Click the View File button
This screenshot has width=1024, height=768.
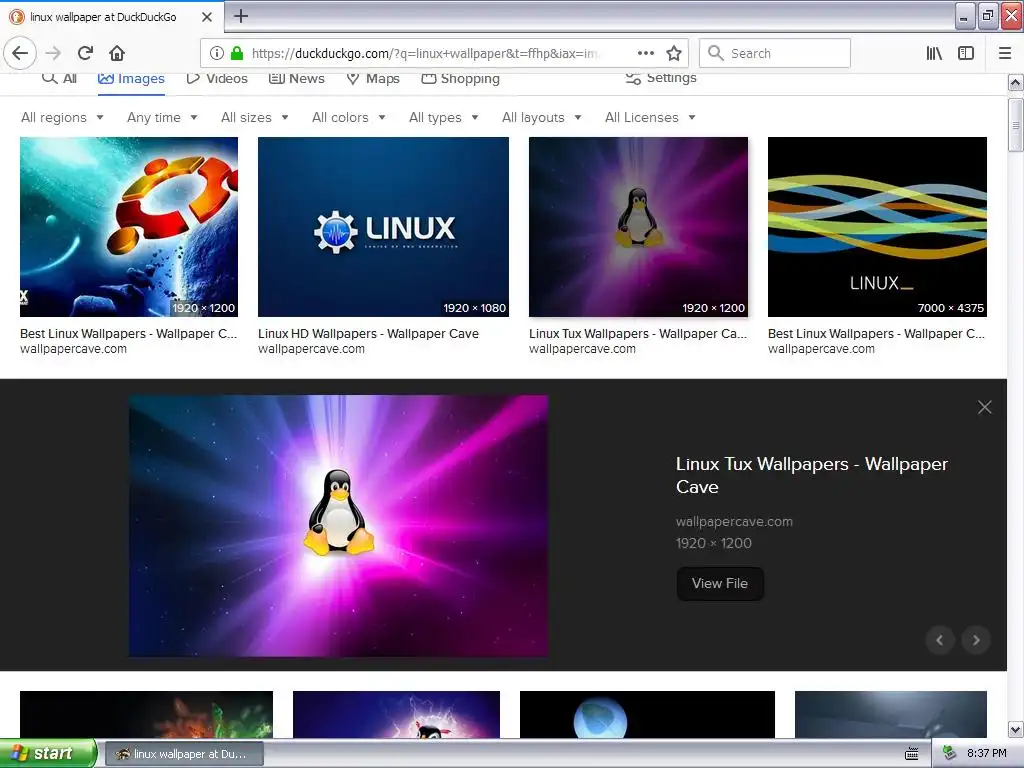click(720, 583)
